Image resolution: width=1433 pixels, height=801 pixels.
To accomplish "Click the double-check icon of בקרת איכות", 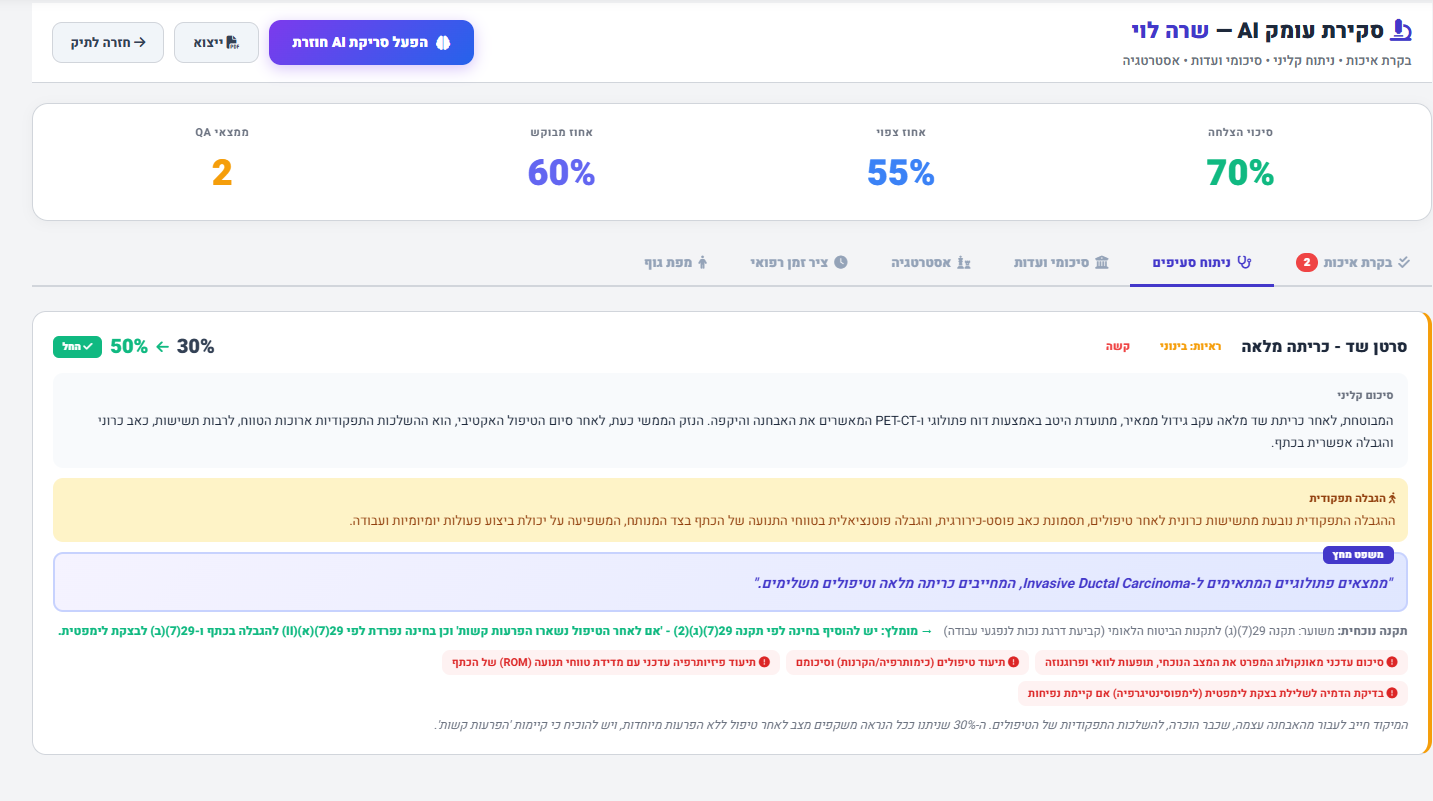I will pyautogui.click(x=1404, y=262).
